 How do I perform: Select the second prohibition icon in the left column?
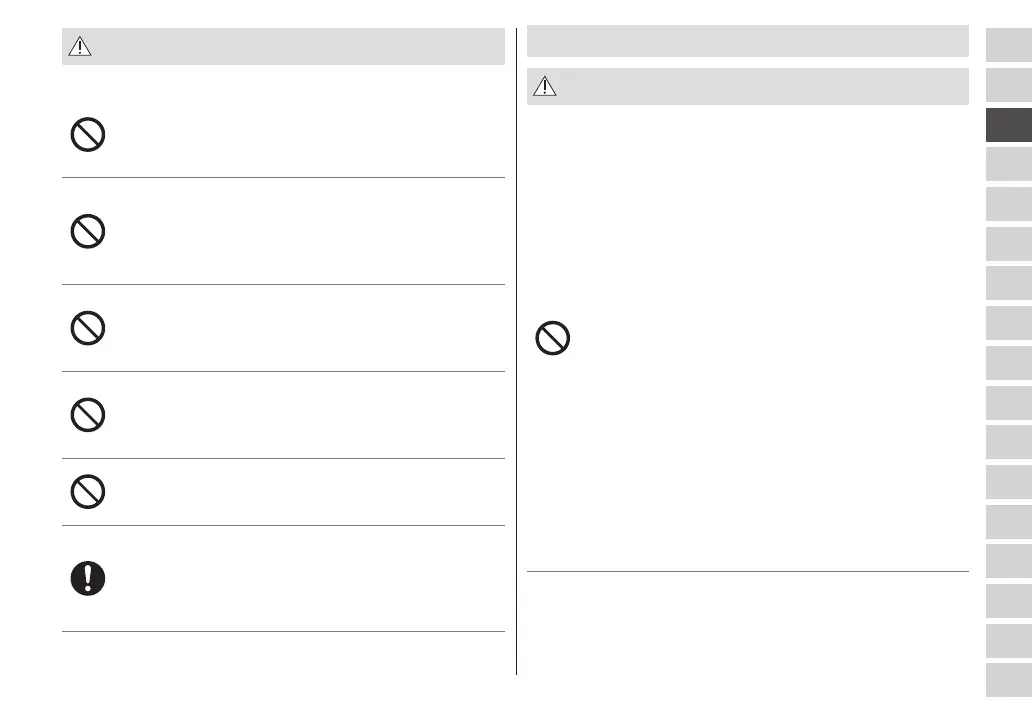tap(88, 233)
